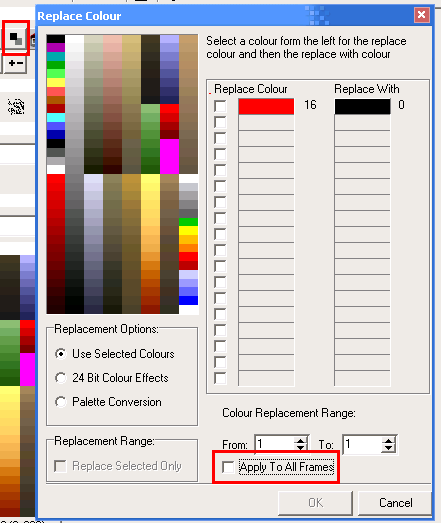Click the Replacement Options group label
The width and height of the screenshot is (441, 523).
106,329
